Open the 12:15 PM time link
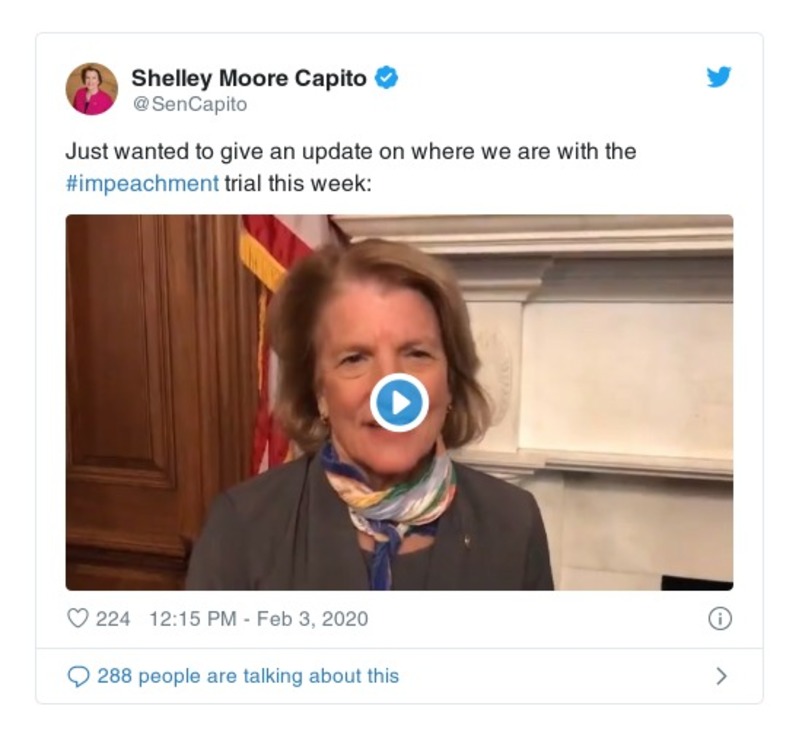The width and height of the screenshot is (799, 741). [193, 619]
